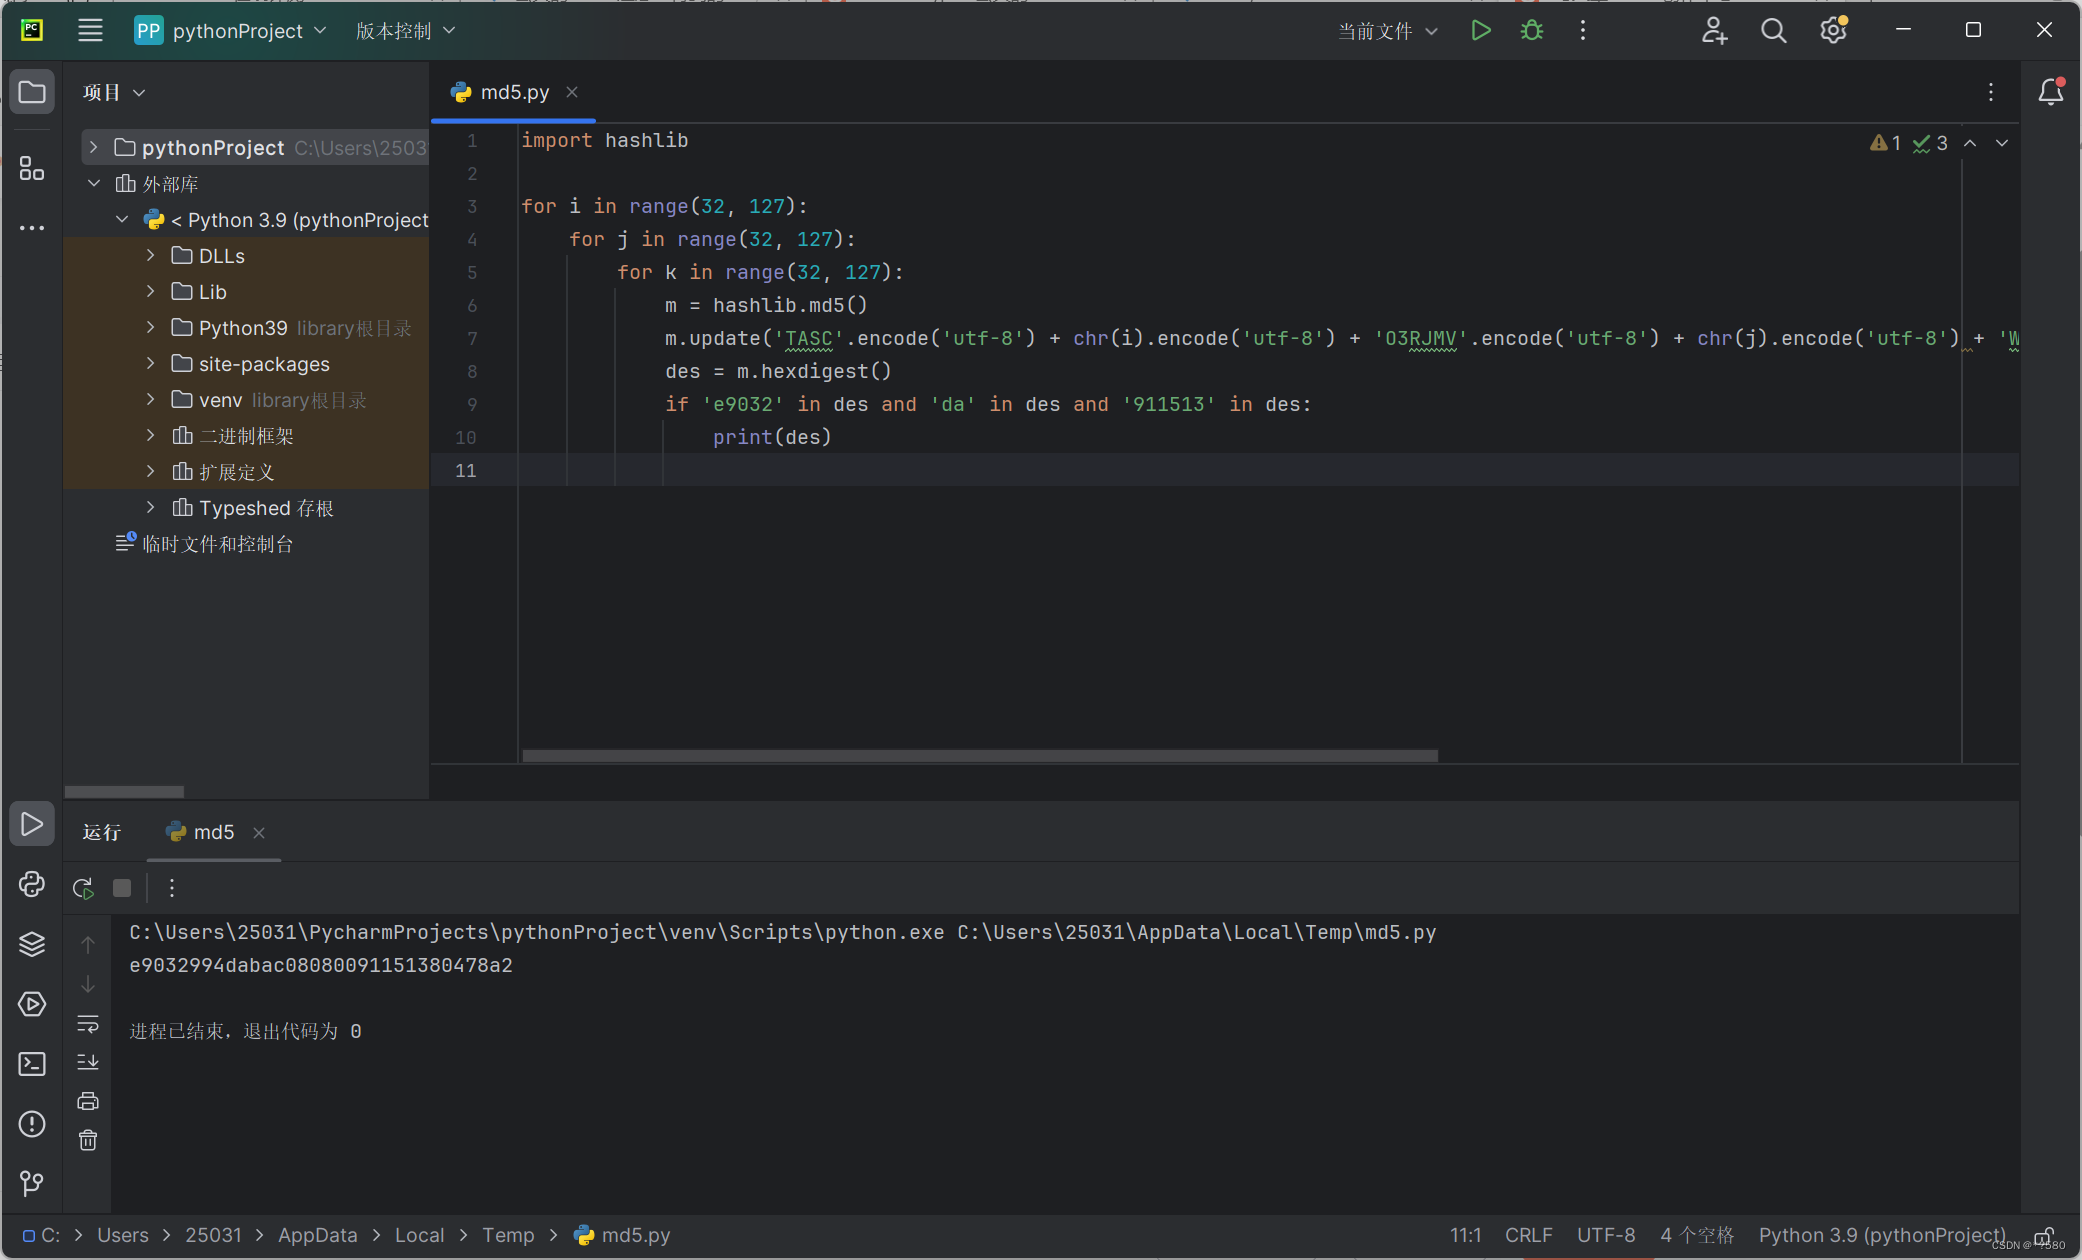Select the md5.py editor tab

tap(514, 92)
